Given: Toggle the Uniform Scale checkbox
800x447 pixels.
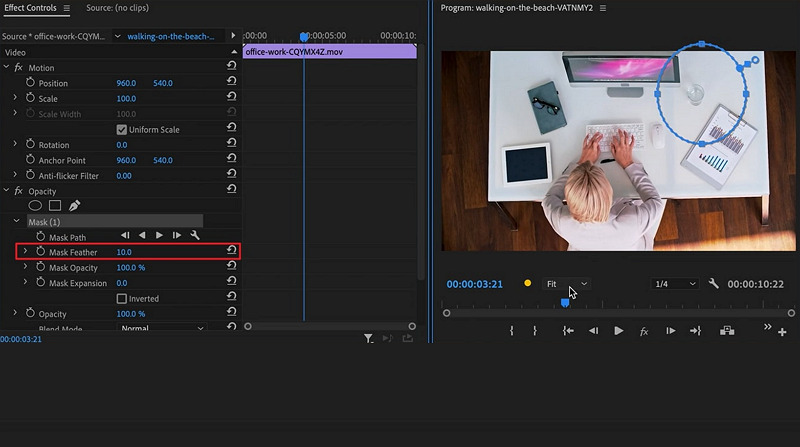Looking at the screenshot, I should click(121, 130).
